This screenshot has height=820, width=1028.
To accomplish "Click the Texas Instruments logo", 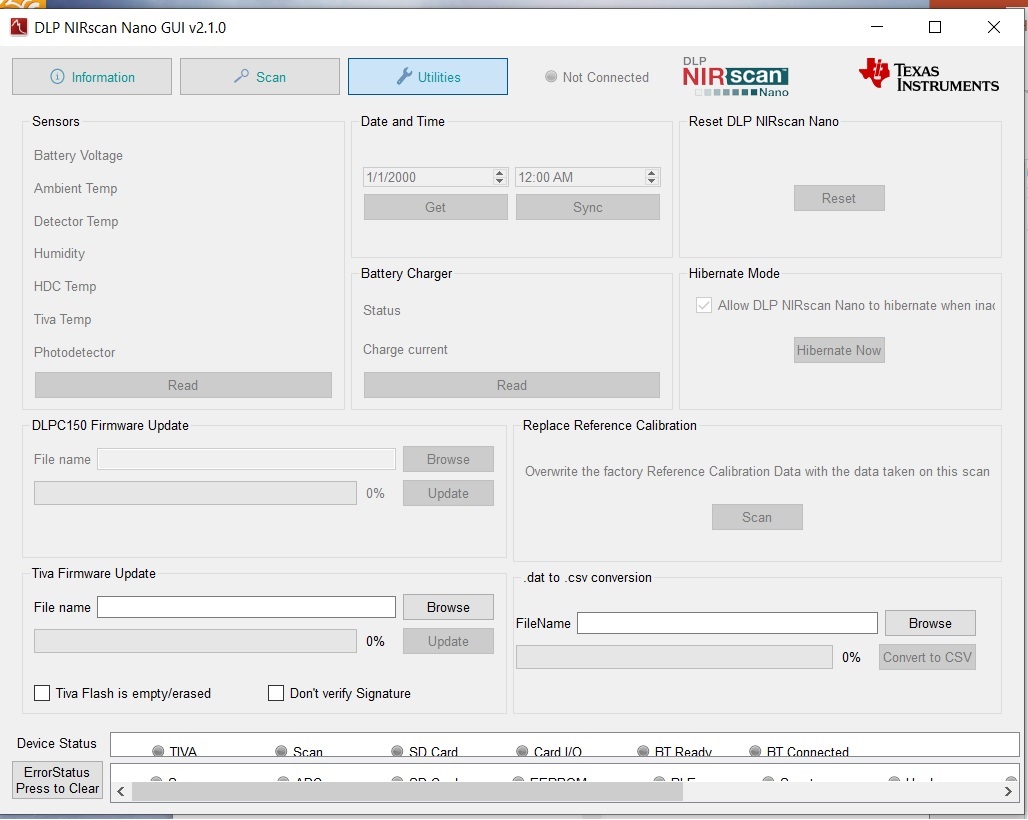I will click(928, 75).
